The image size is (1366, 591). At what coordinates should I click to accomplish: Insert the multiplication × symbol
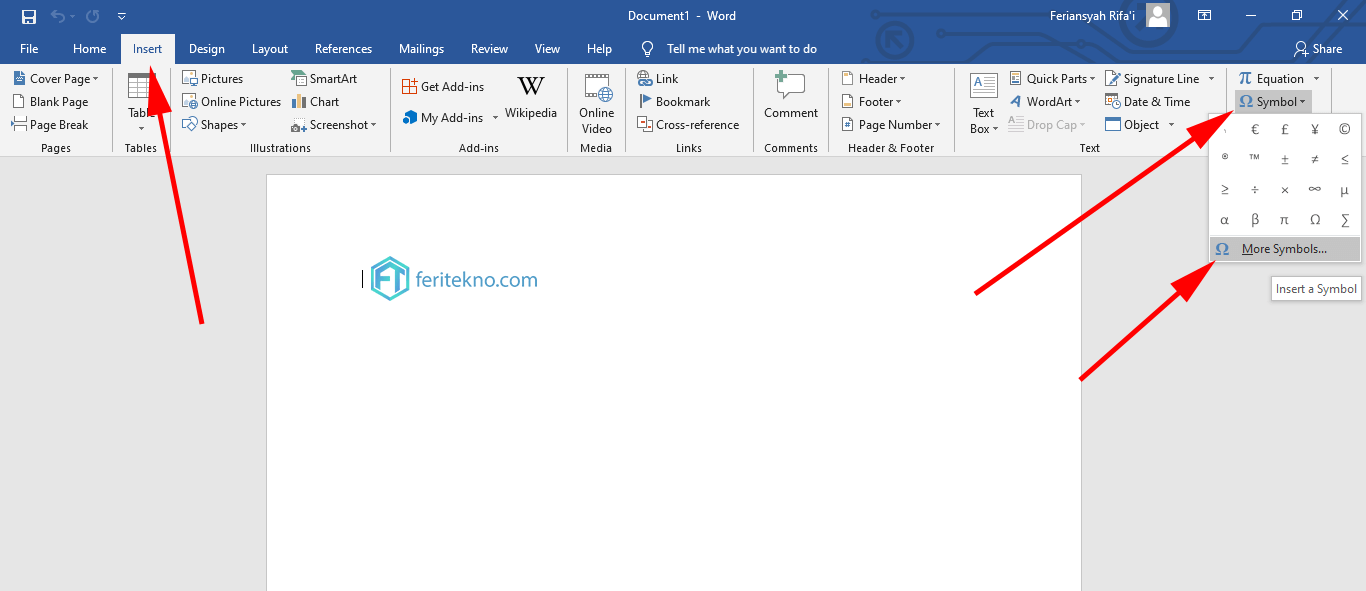(x=1285, y=189)
